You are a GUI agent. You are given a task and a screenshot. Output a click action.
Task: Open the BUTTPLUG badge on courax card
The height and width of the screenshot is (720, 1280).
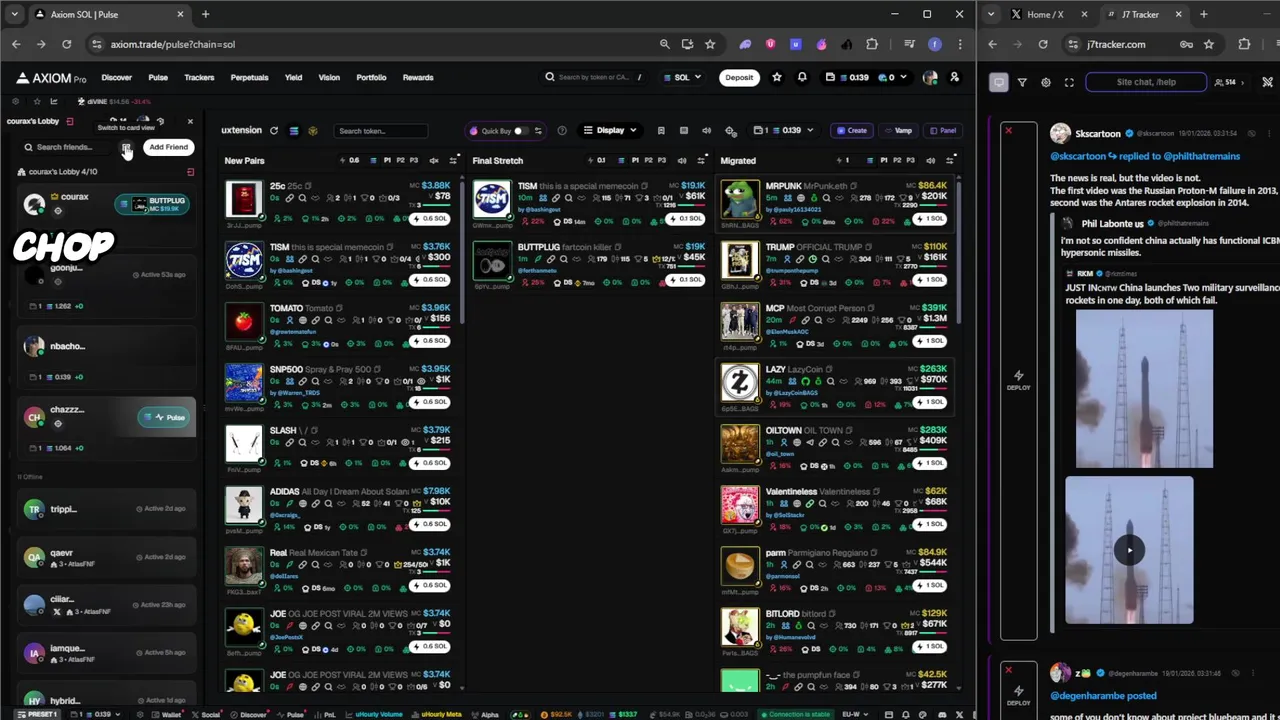[x=153, y=204]
